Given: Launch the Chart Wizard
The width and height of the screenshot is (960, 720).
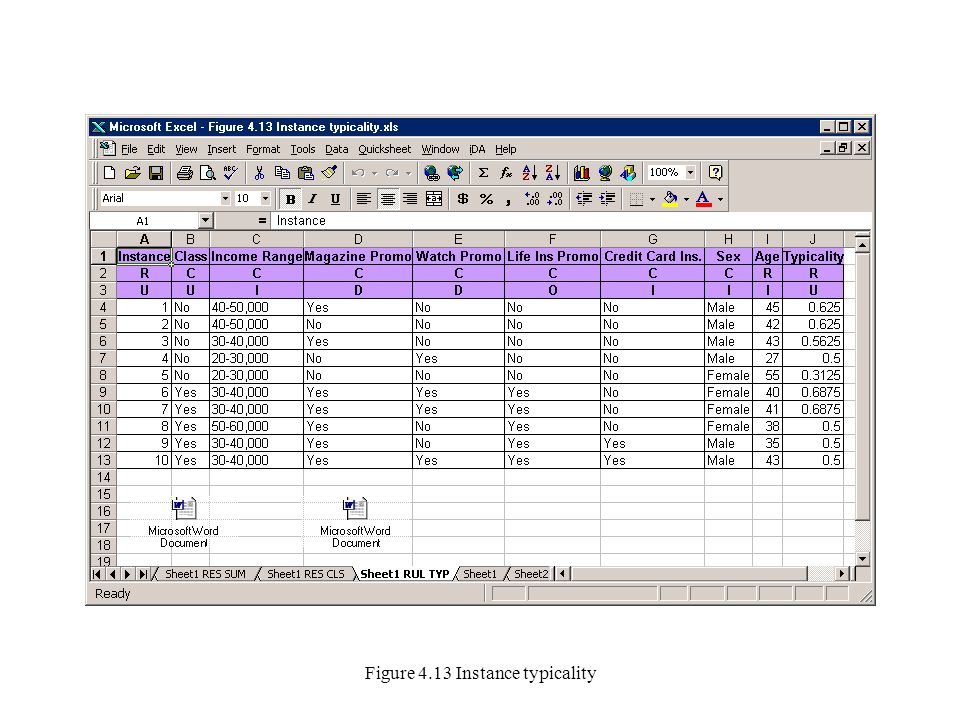Looking at the screenshot, I should 582,173.
